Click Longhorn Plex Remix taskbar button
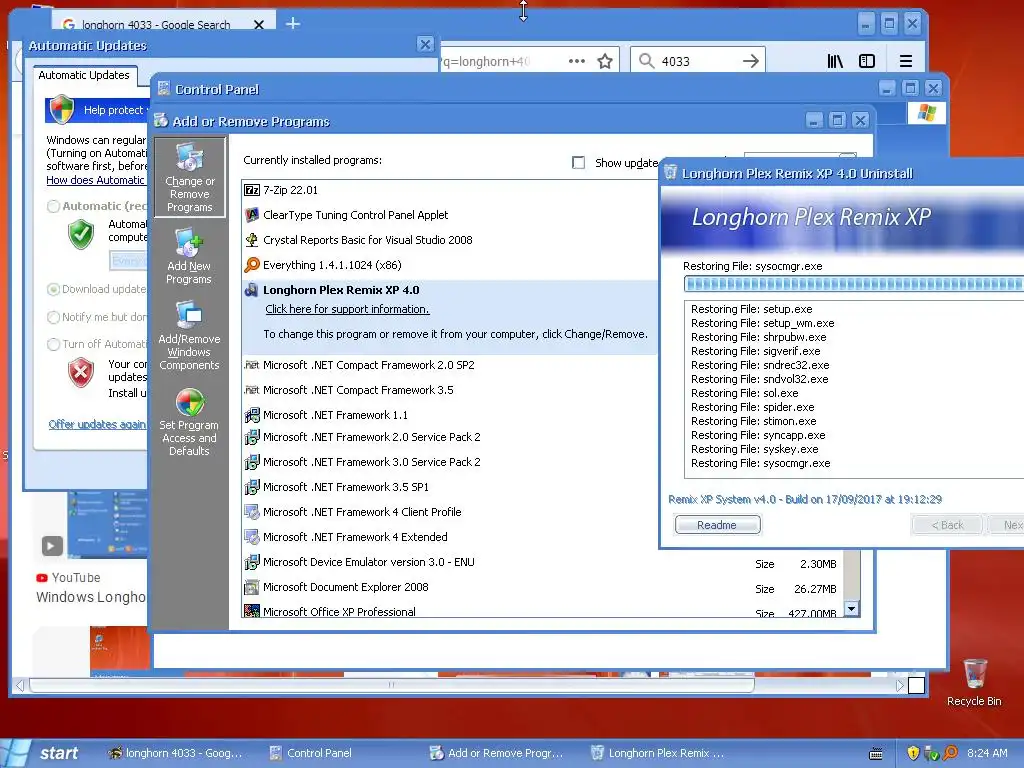 (x=658, y=753)
